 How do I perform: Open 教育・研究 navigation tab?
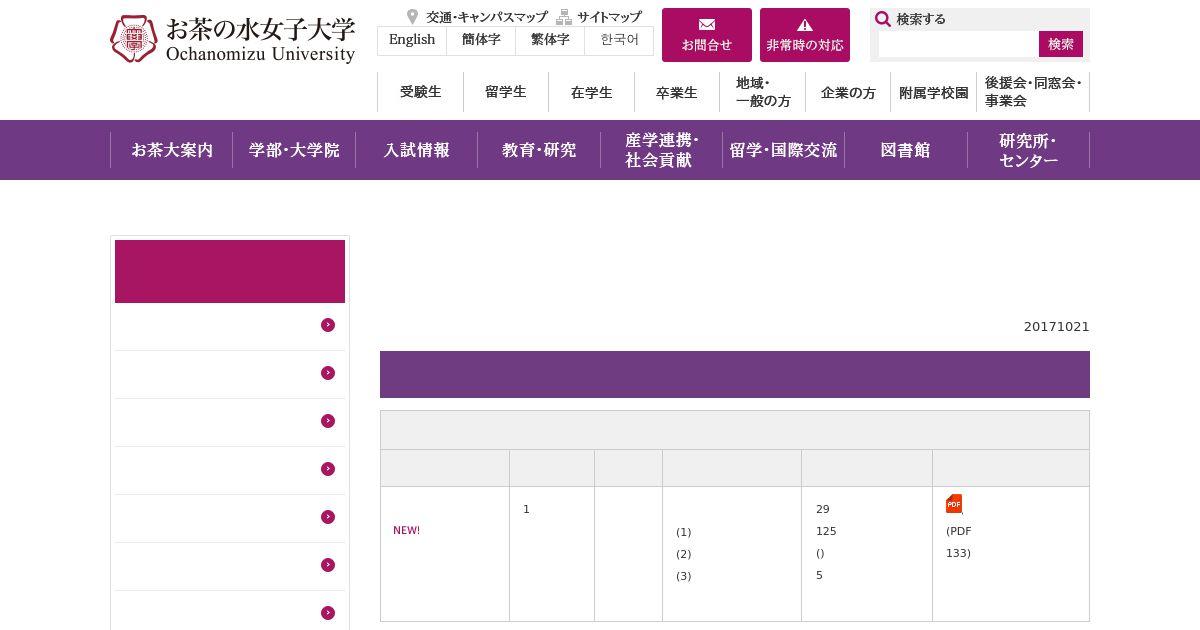click(539, 150)
